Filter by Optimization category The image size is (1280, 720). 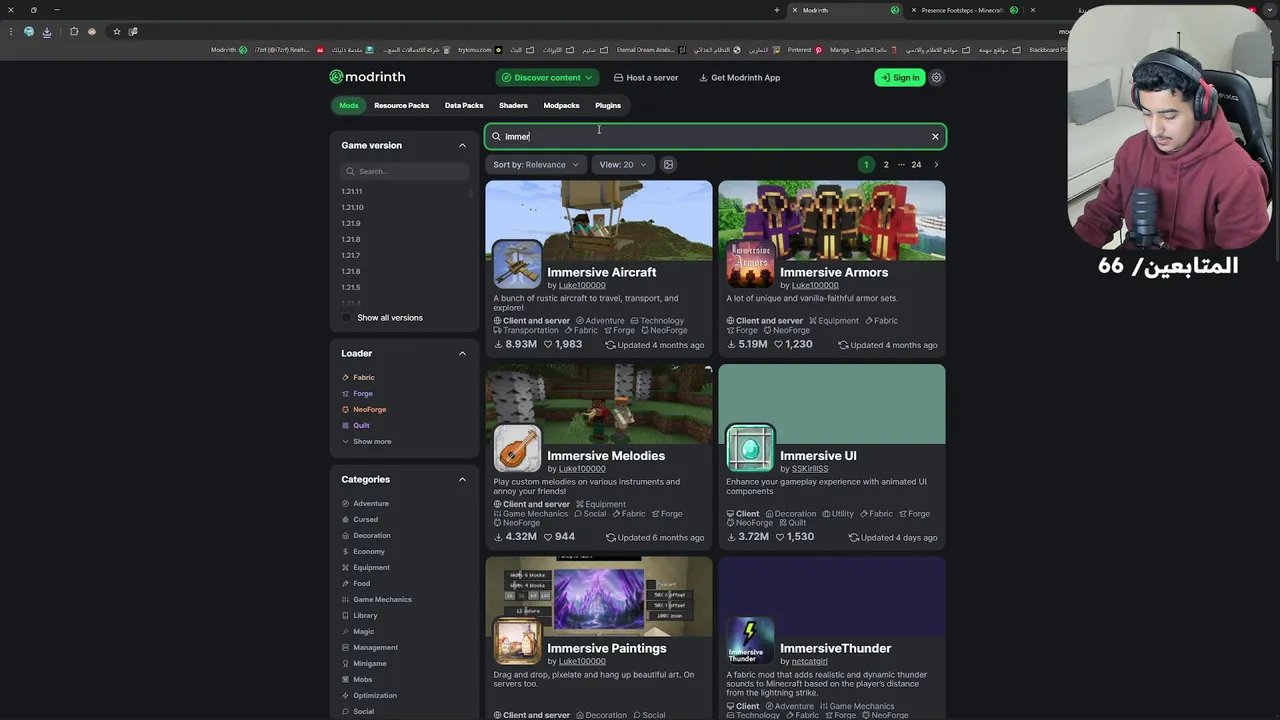click(x=369, y=695)
